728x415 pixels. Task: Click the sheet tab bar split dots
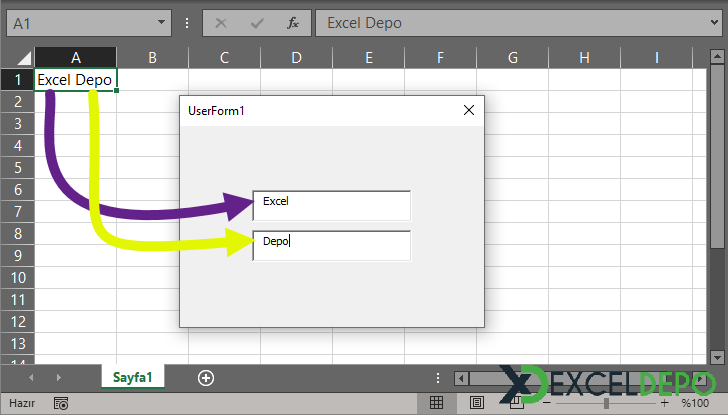point(437,378)
